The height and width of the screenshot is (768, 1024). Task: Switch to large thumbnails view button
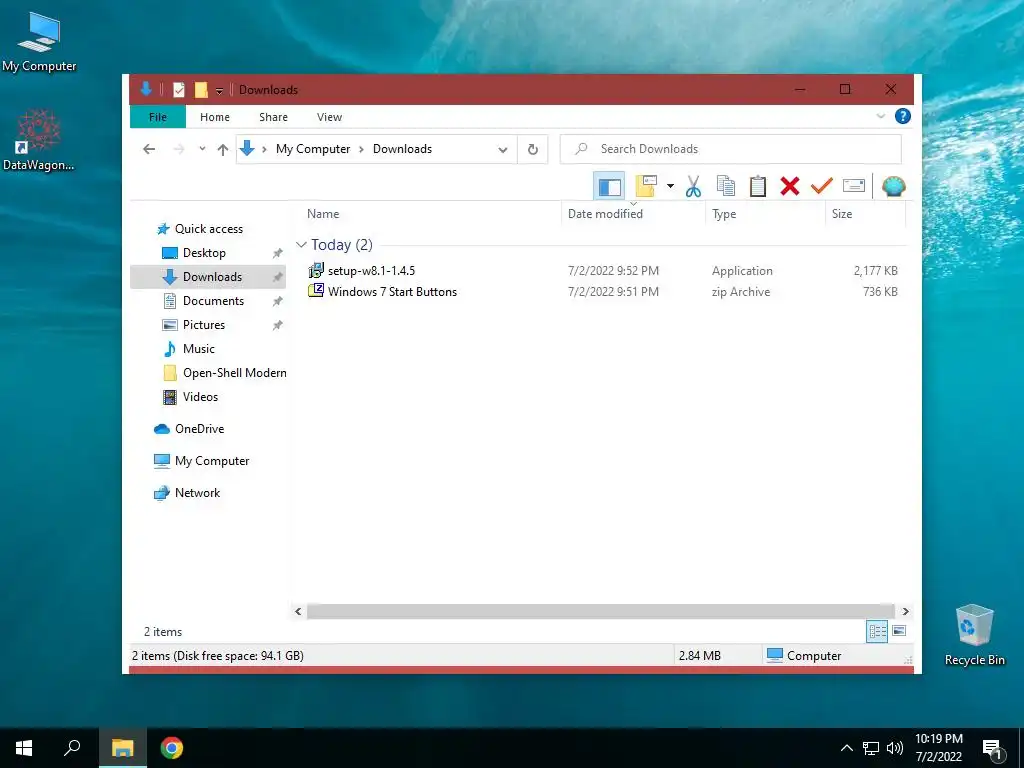(x=899, y=631)
